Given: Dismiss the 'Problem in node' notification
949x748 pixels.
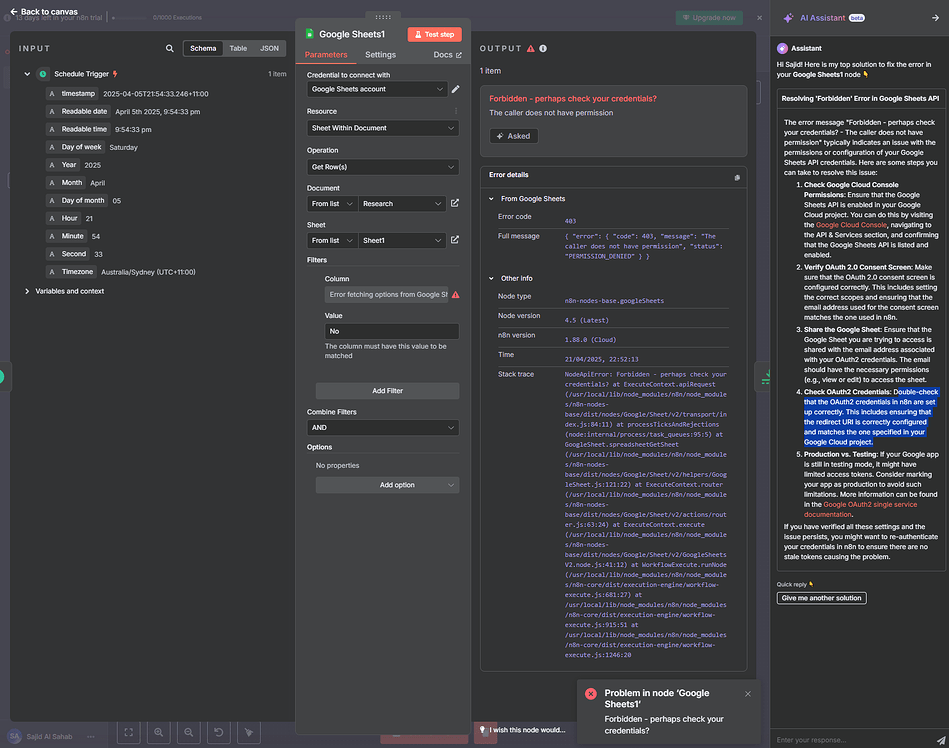Looking at the screenshot, I should [x=747, y=693].
